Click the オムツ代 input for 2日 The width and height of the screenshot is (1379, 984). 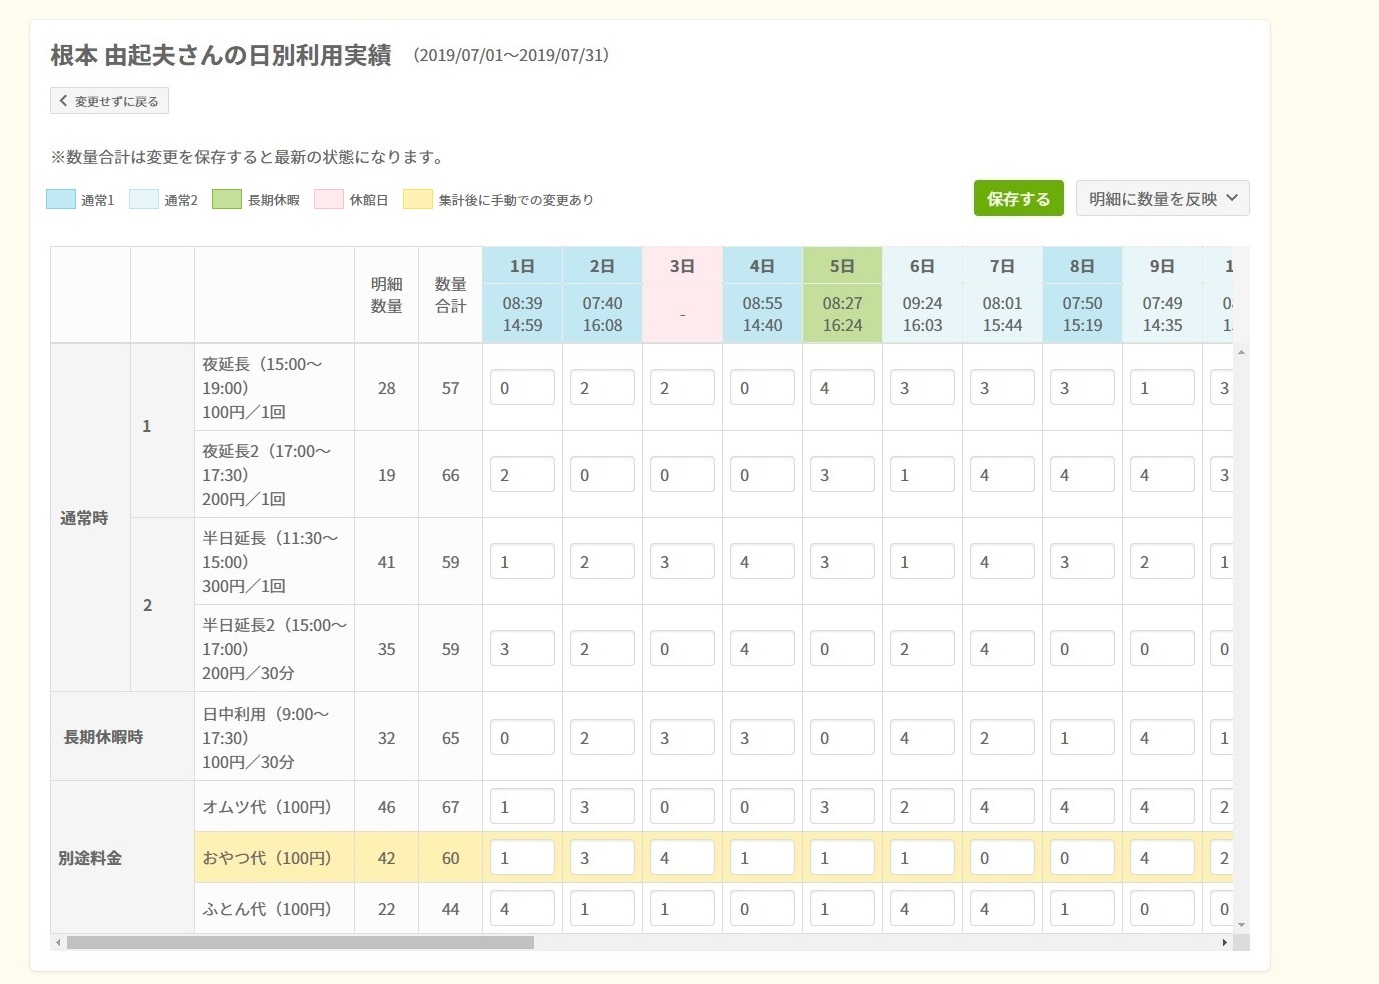(x=602, y=807)
